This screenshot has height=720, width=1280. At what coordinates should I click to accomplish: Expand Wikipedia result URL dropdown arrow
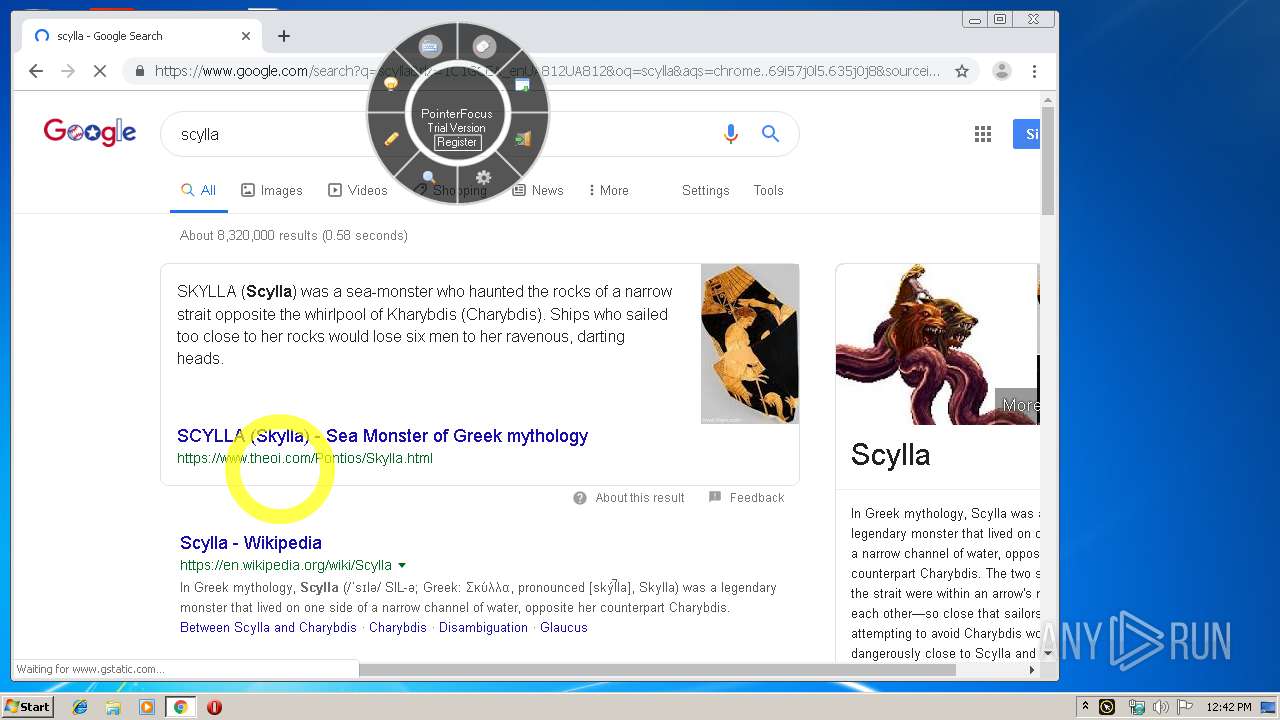click(402, 566)
